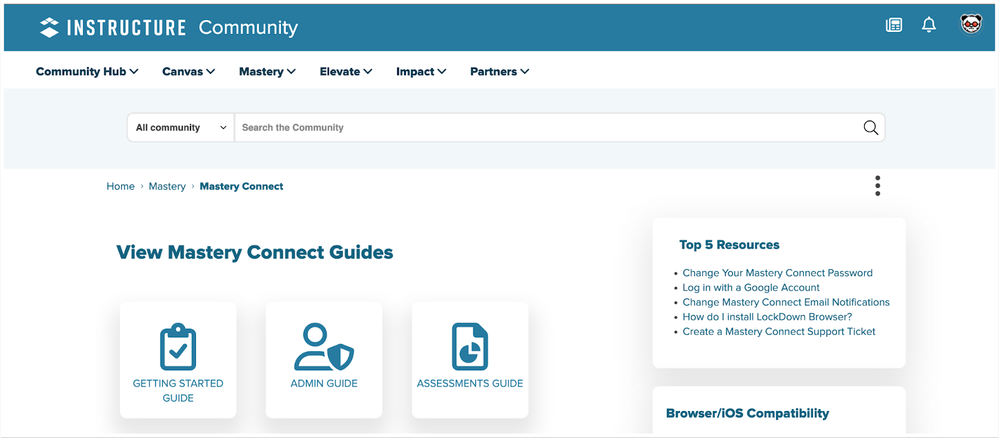Expand the Elevate menu
This screenshot has height=438, width=999.
point(346,71)
